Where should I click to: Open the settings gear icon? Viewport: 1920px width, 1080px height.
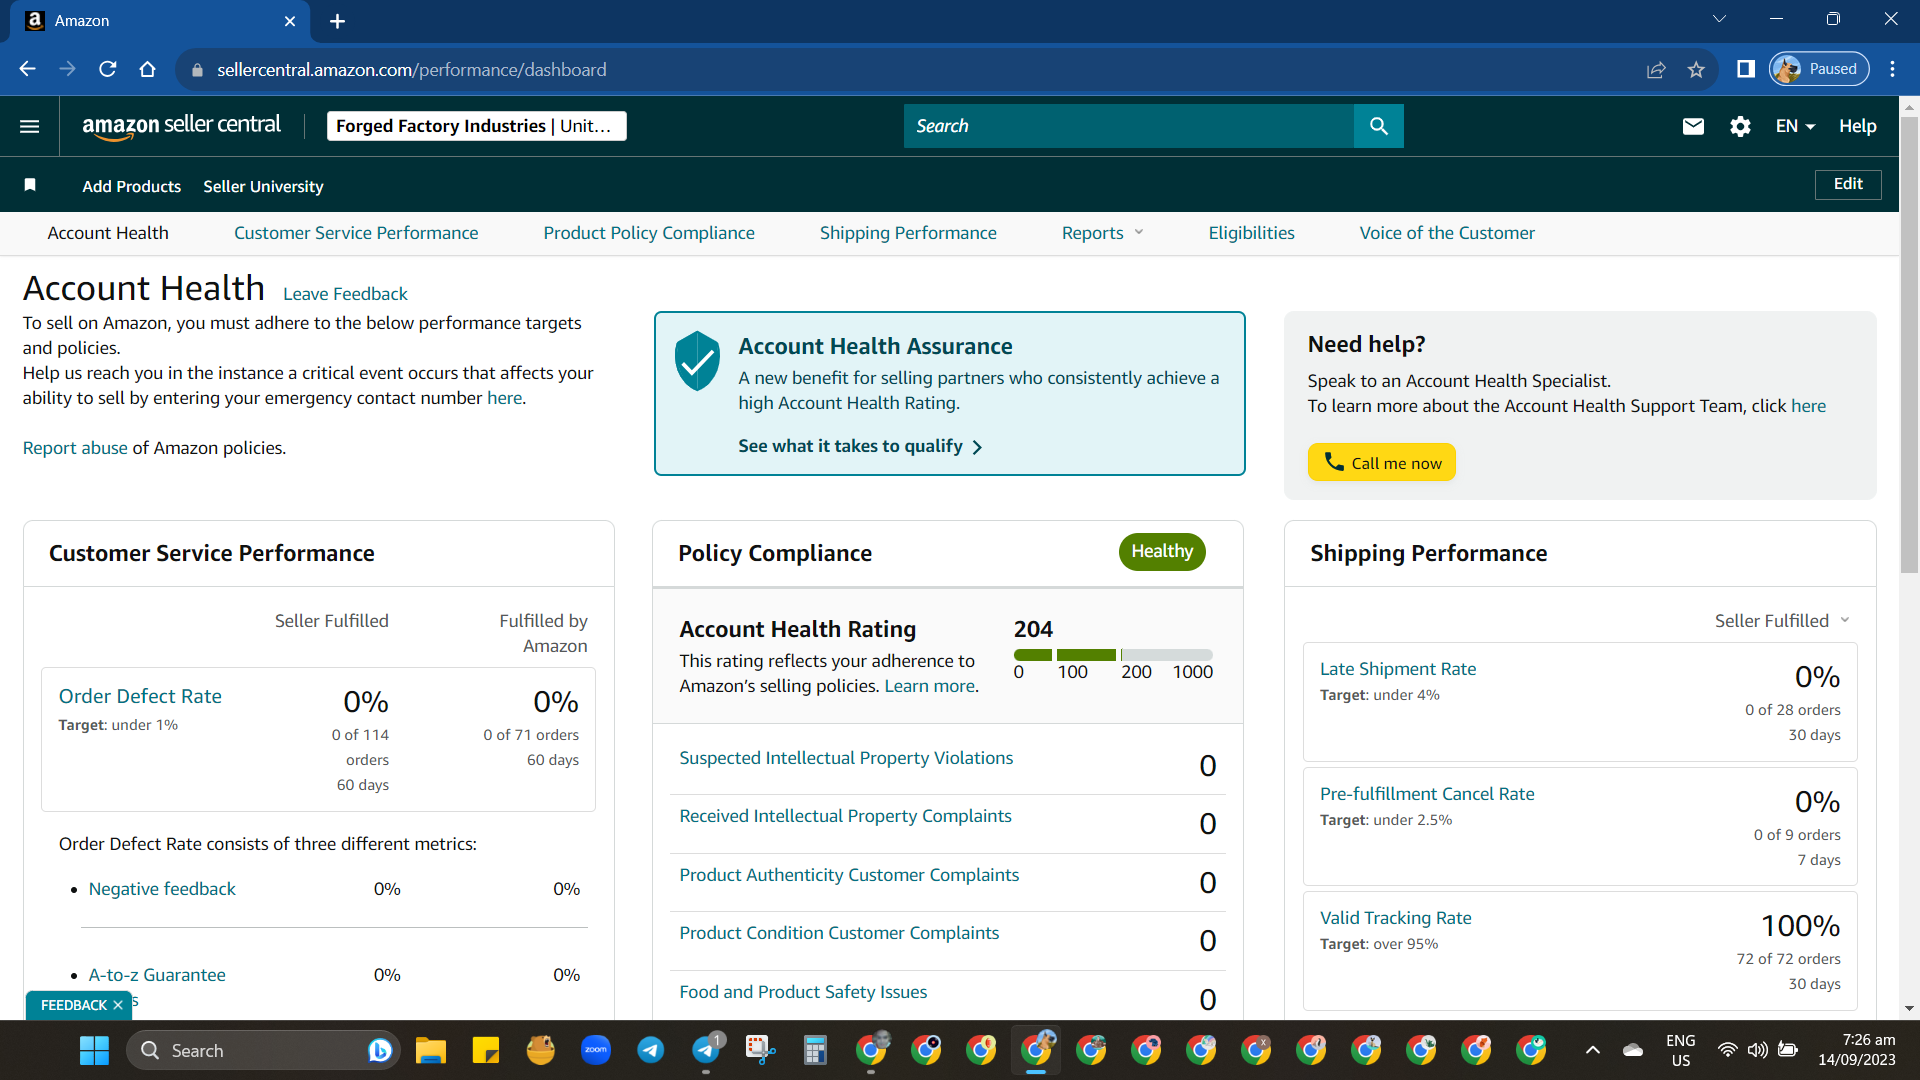click(x=1740, y=126)
